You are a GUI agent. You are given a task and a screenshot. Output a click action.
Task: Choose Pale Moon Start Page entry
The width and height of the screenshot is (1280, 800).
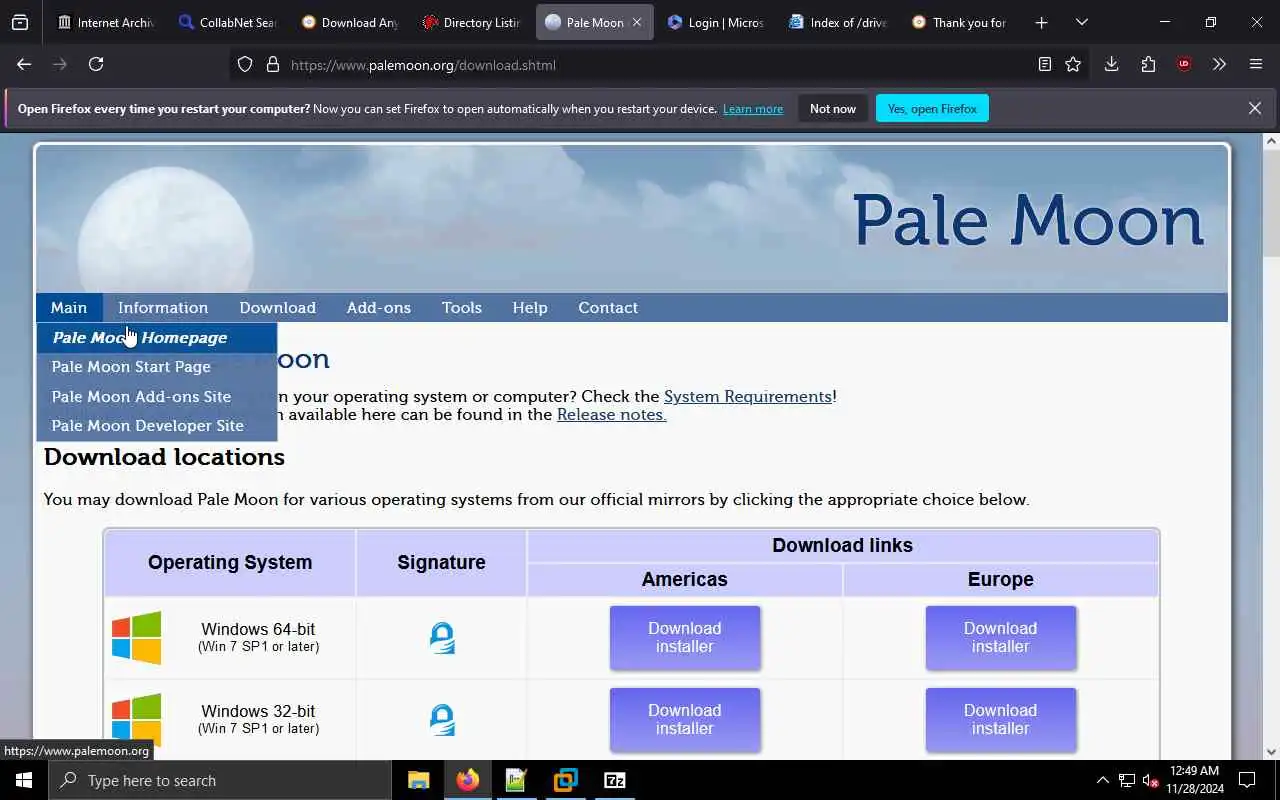(x=157, y=367)
